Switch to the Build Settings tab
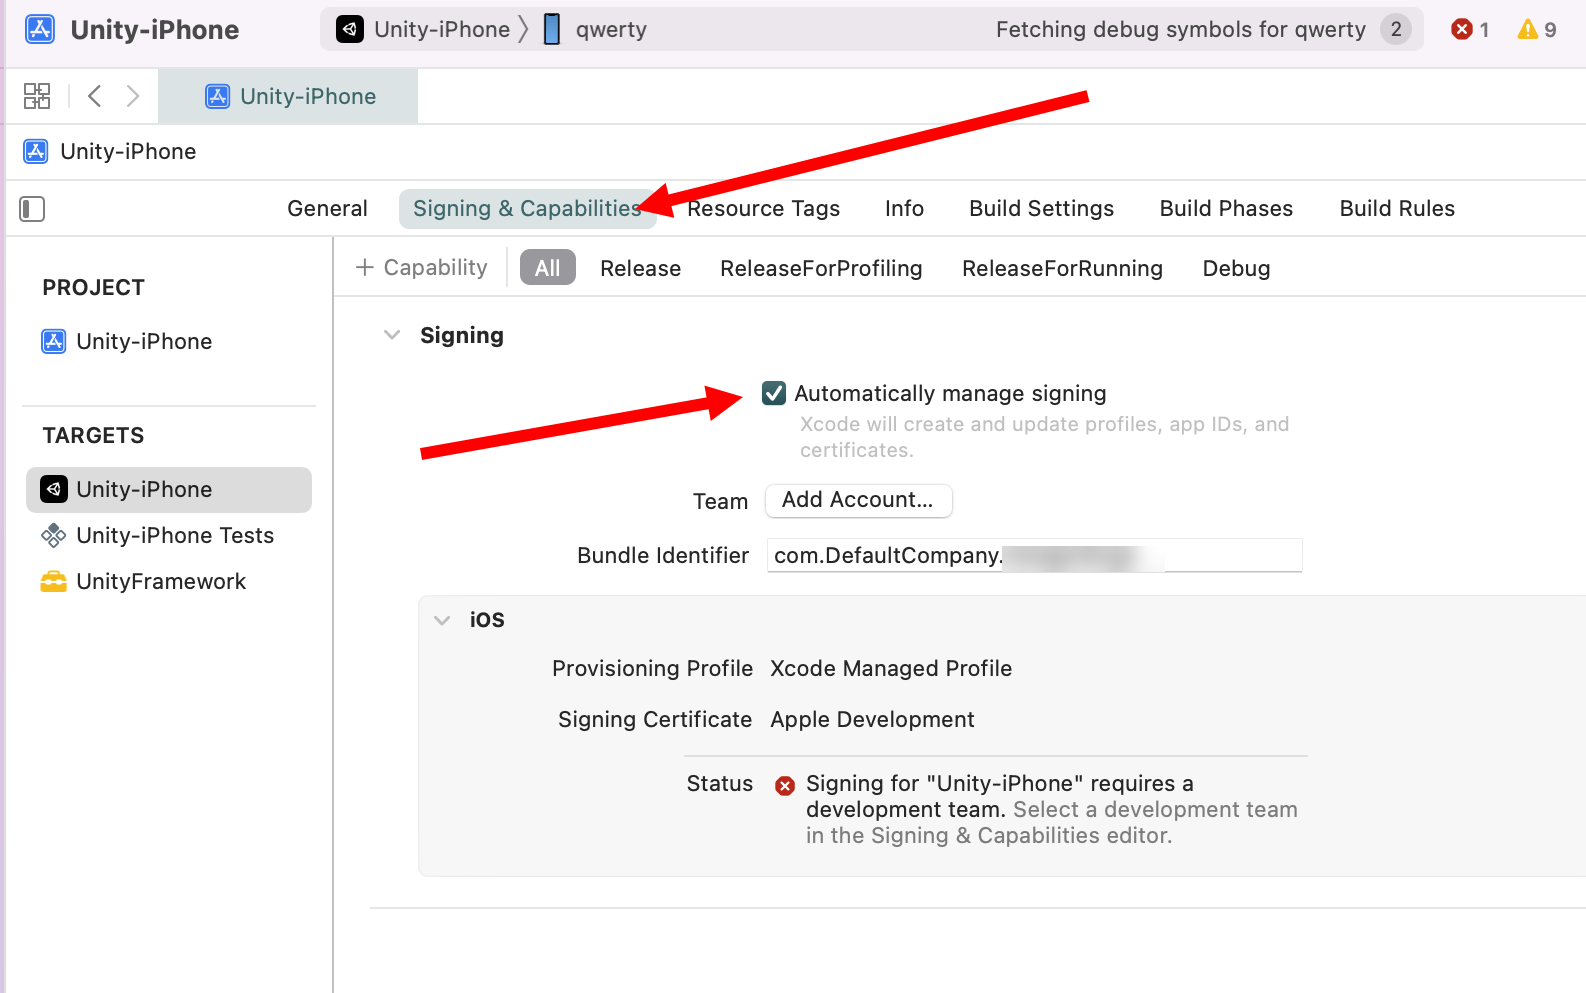The image size is (1586, 993). point(1041,208)
